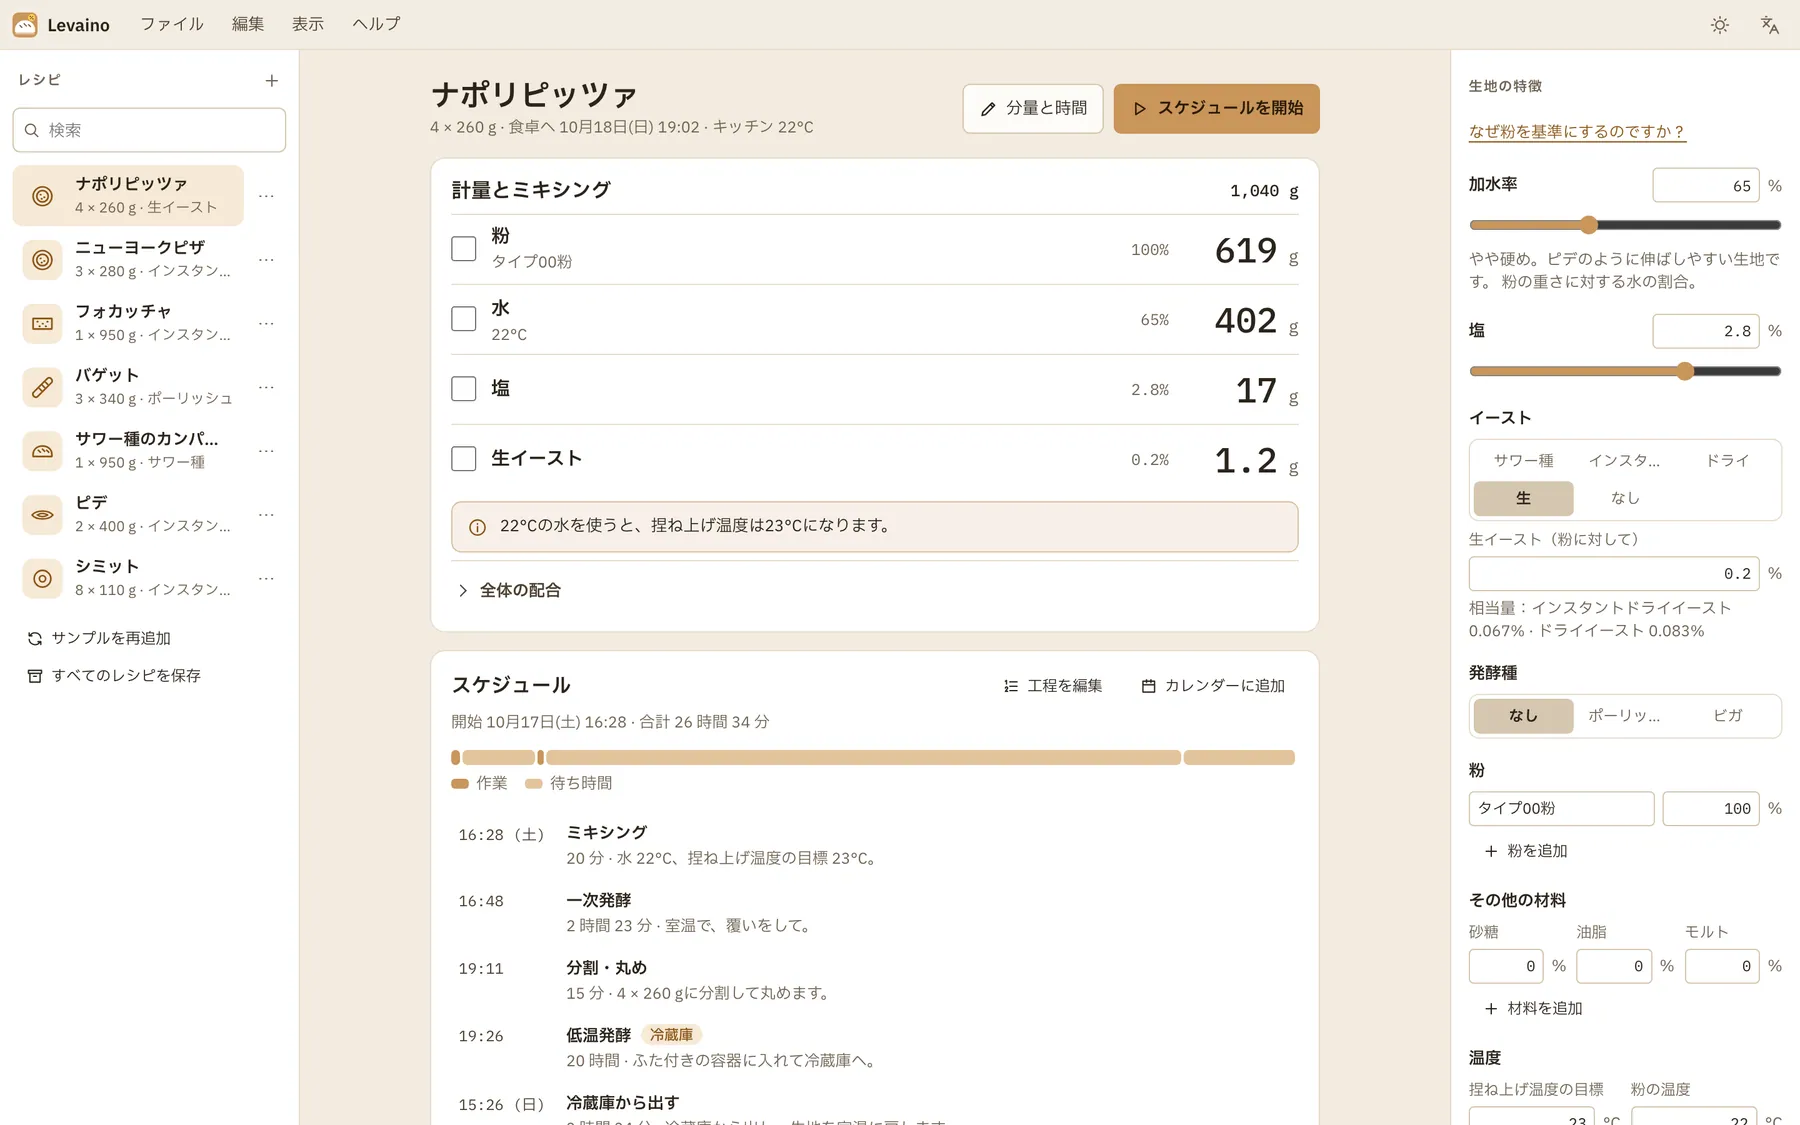
Task: Expand the 全体の配合 section
Action: tap(509, 591)
